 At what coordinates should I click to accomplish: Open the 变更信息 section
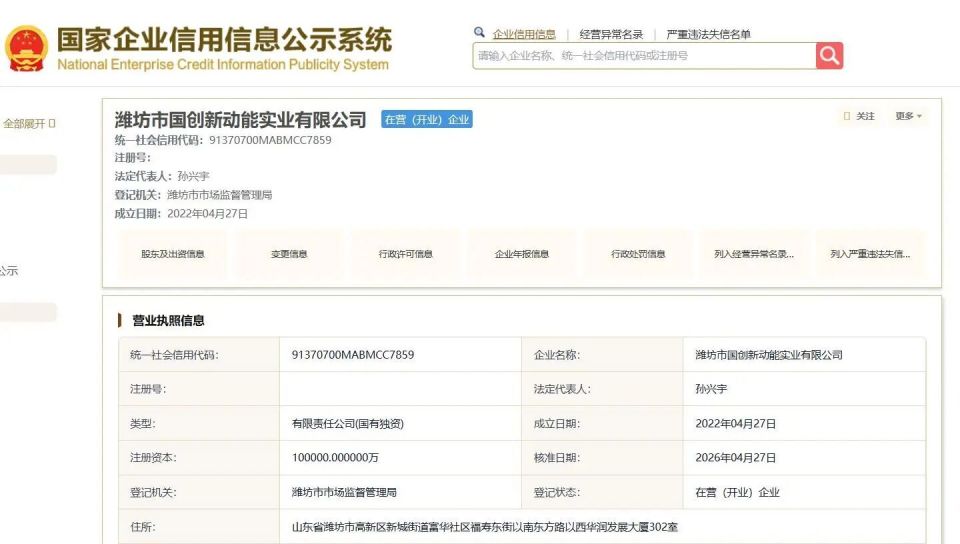(289, 254)
